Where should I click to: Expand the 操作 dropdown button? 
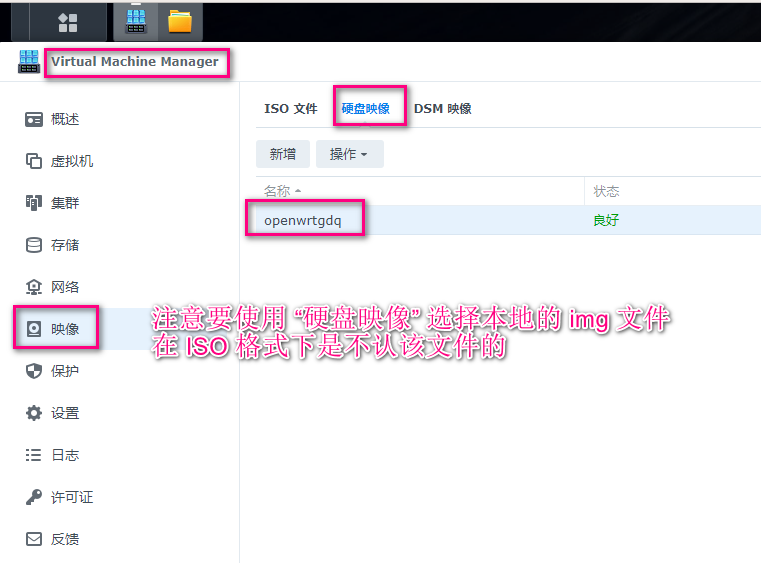349,154
